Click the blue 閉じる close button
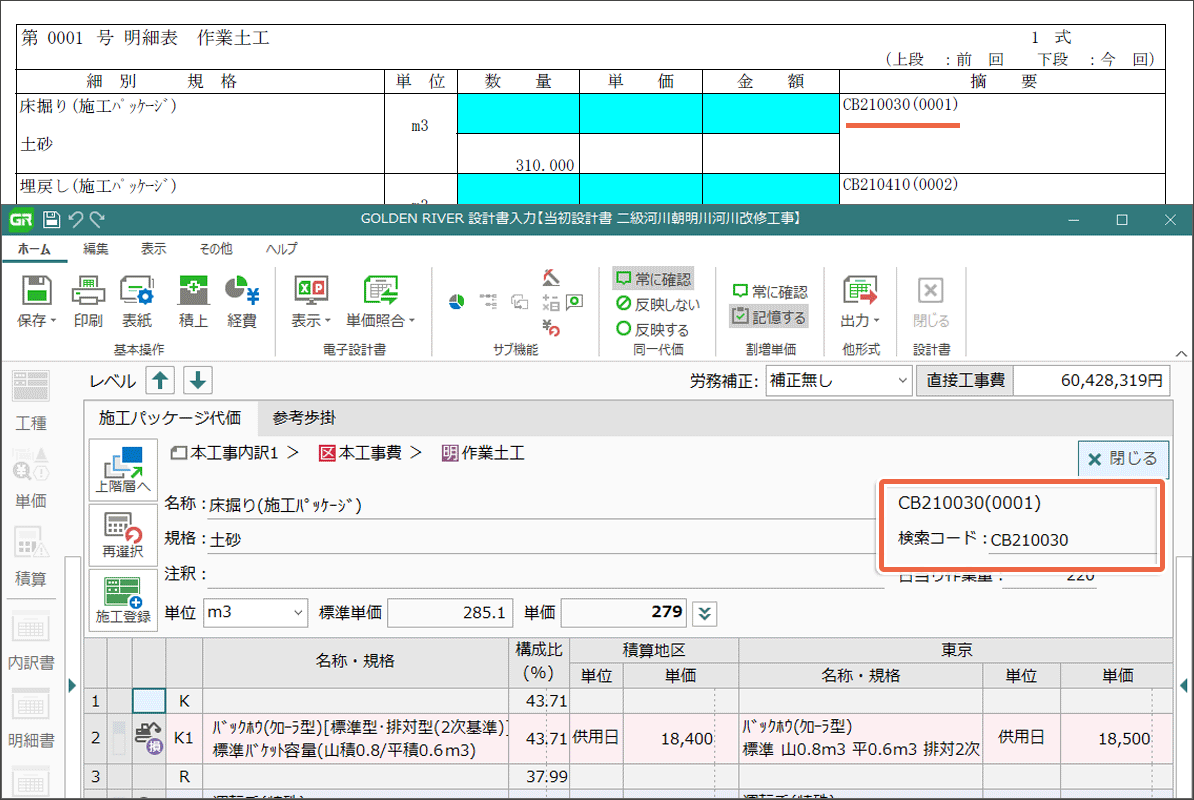The image size is (1194, 800). point(1123,459)
